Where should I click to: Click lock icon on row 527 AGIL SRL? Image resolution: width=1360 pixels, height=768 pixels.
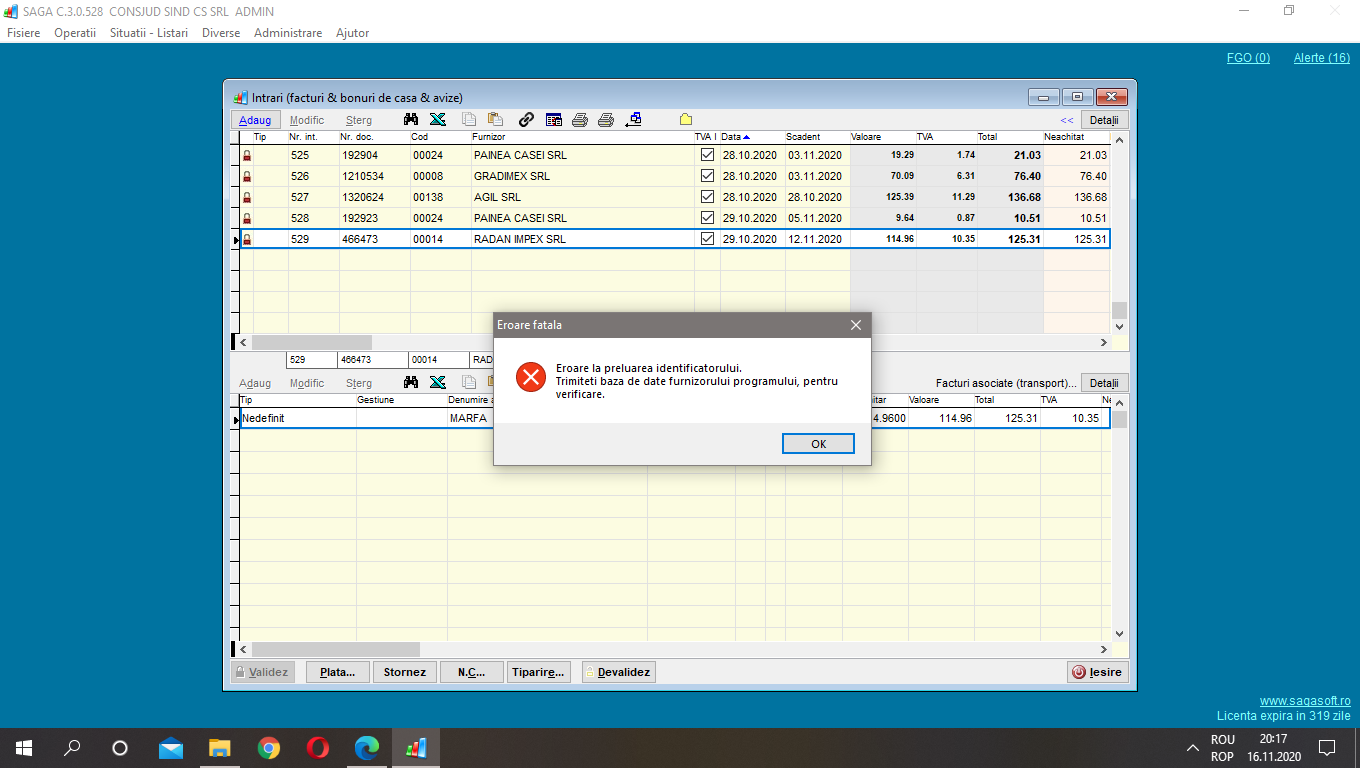247,198
